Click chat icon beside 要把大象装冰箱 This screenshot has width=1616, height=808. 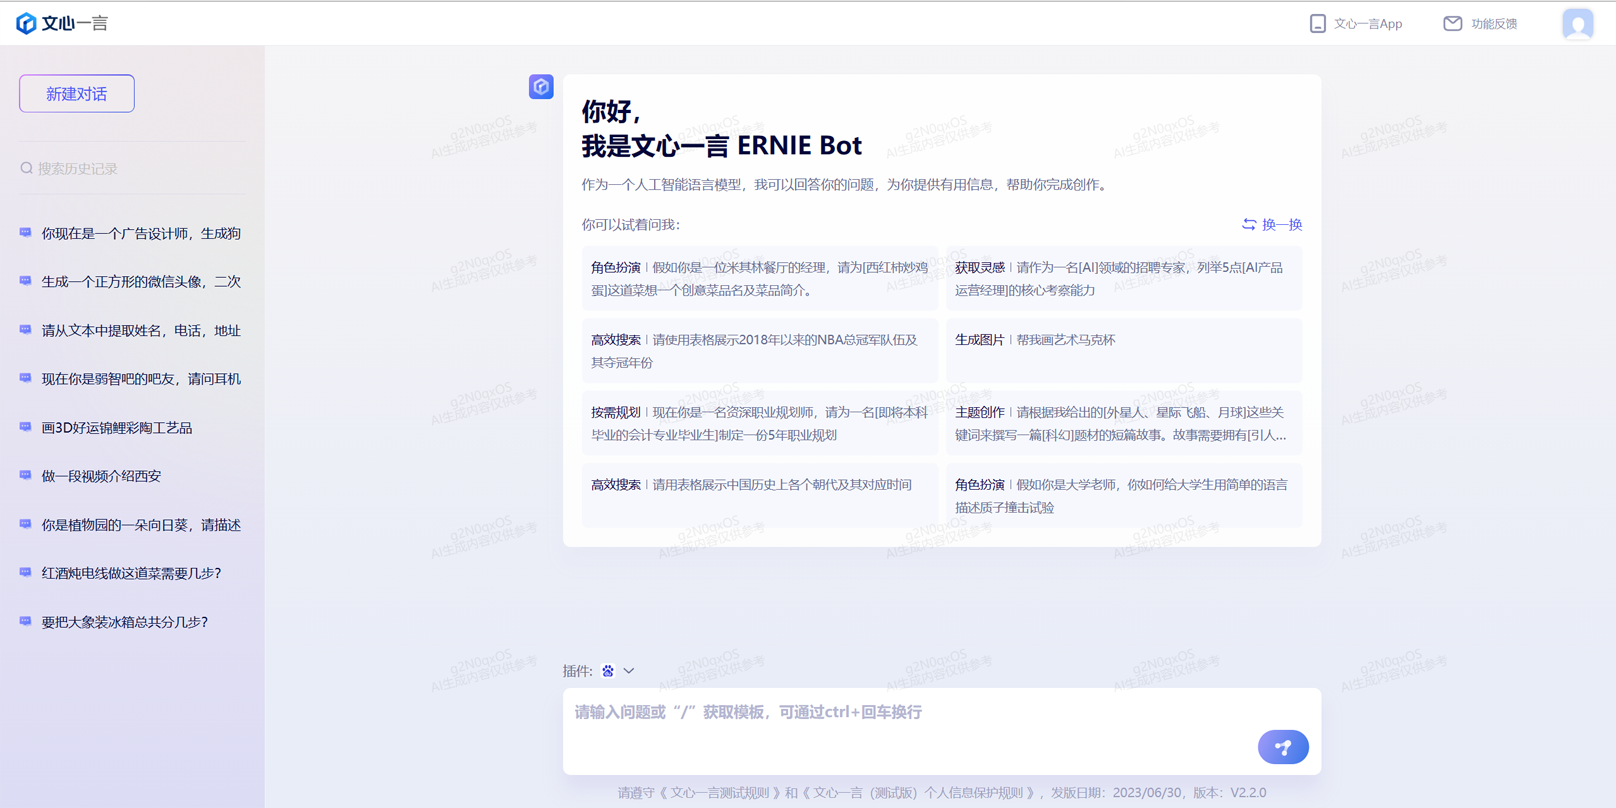(26, 621)
